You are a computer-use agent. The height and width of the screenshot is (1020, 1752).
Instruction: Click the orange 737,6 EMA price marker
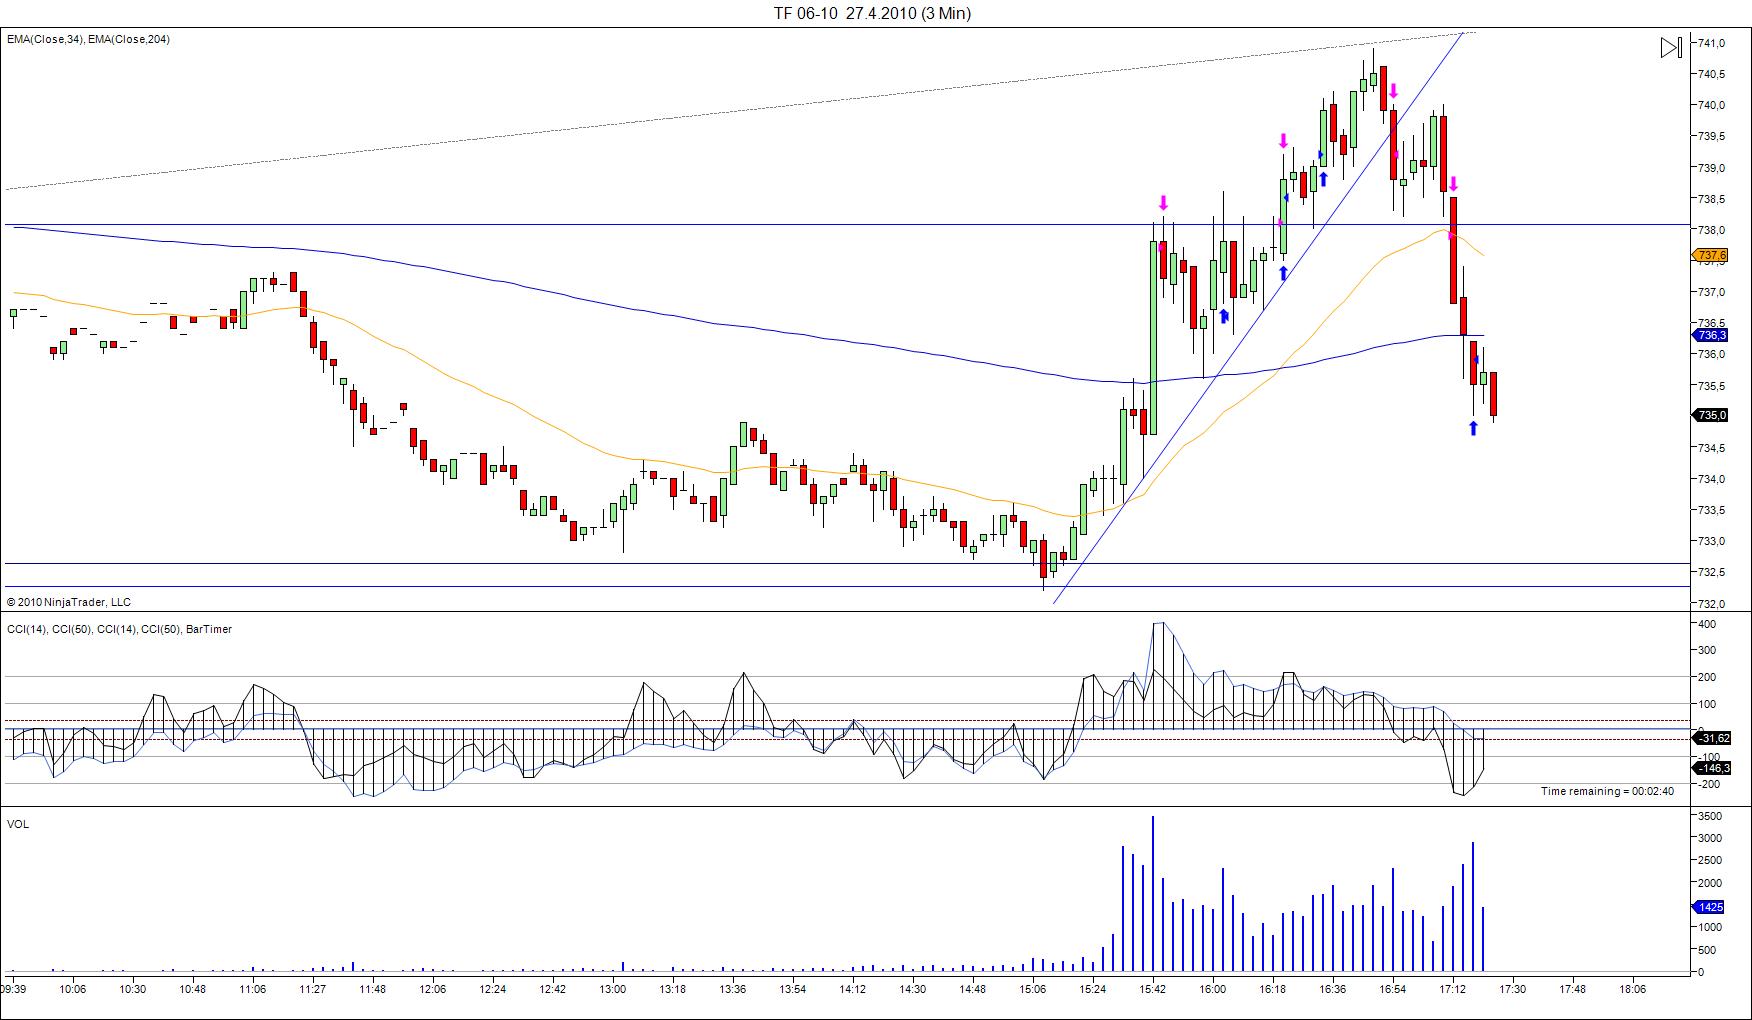point(1712,255)
